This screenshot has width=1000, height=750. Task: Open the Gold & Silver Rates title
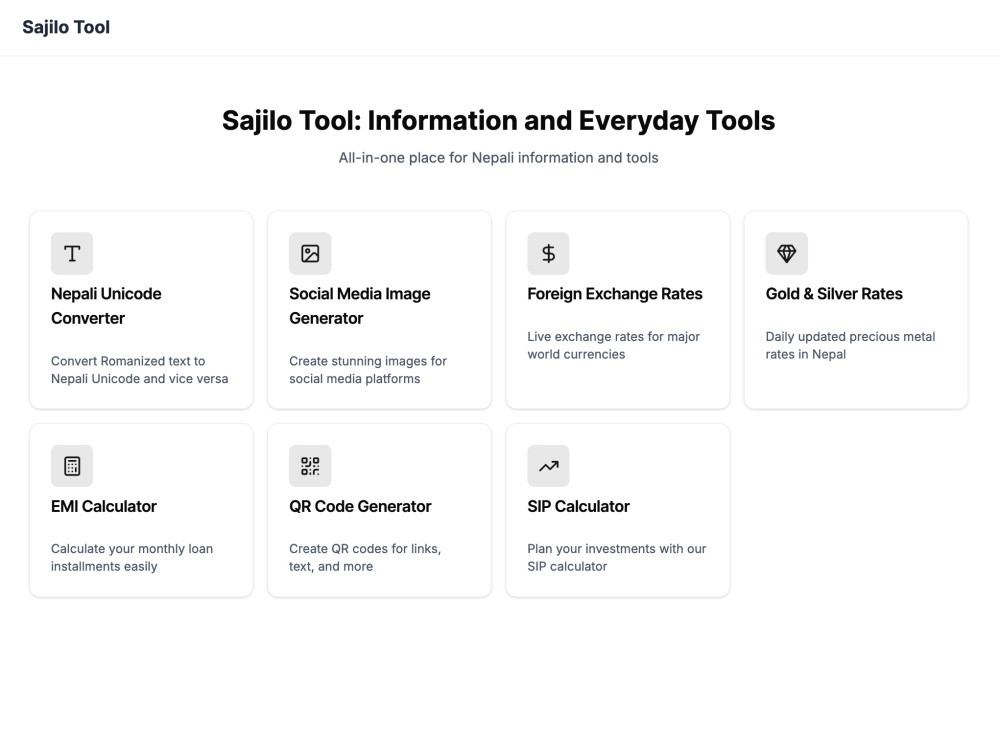834,294
